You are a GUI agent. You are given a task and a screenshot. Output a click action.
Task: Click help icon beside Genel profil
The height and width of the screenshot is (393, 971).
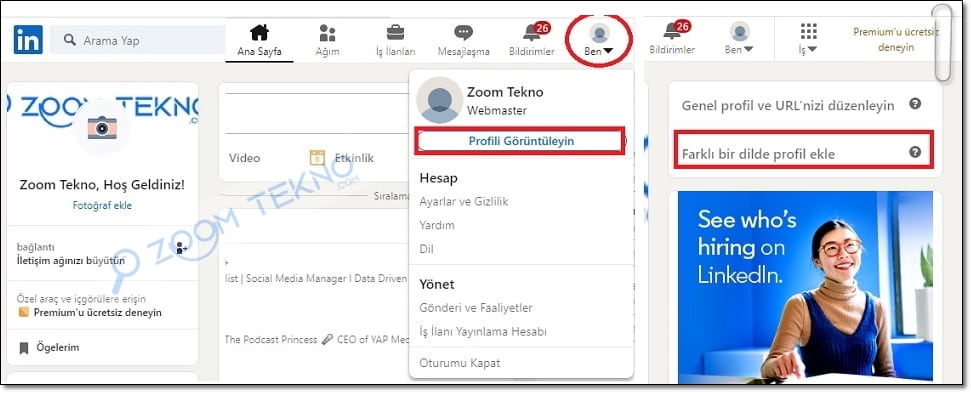[915, 104]
